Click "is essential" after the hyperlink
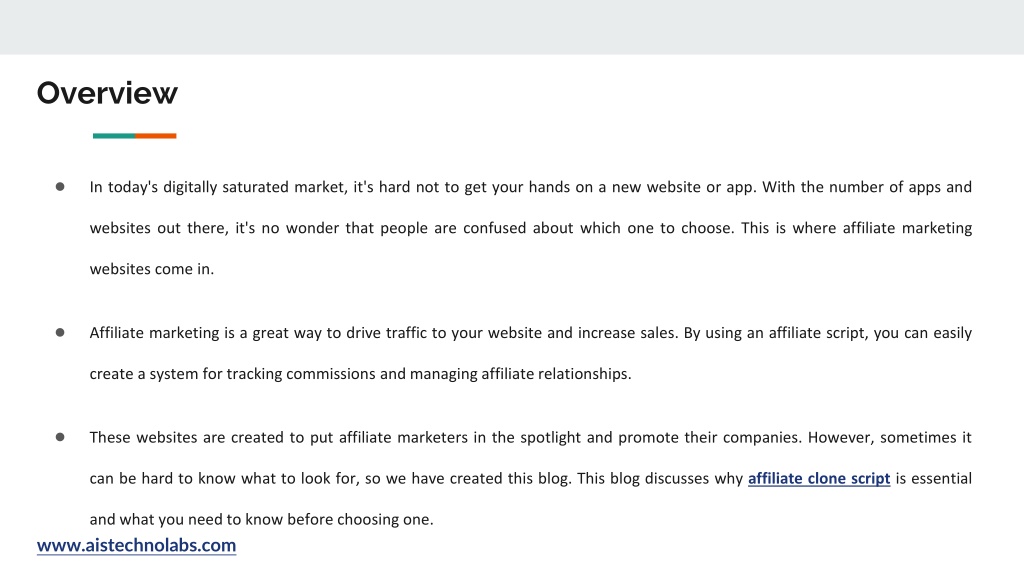Viewport: 1024px width, 576px height. [x=934, y=479]
